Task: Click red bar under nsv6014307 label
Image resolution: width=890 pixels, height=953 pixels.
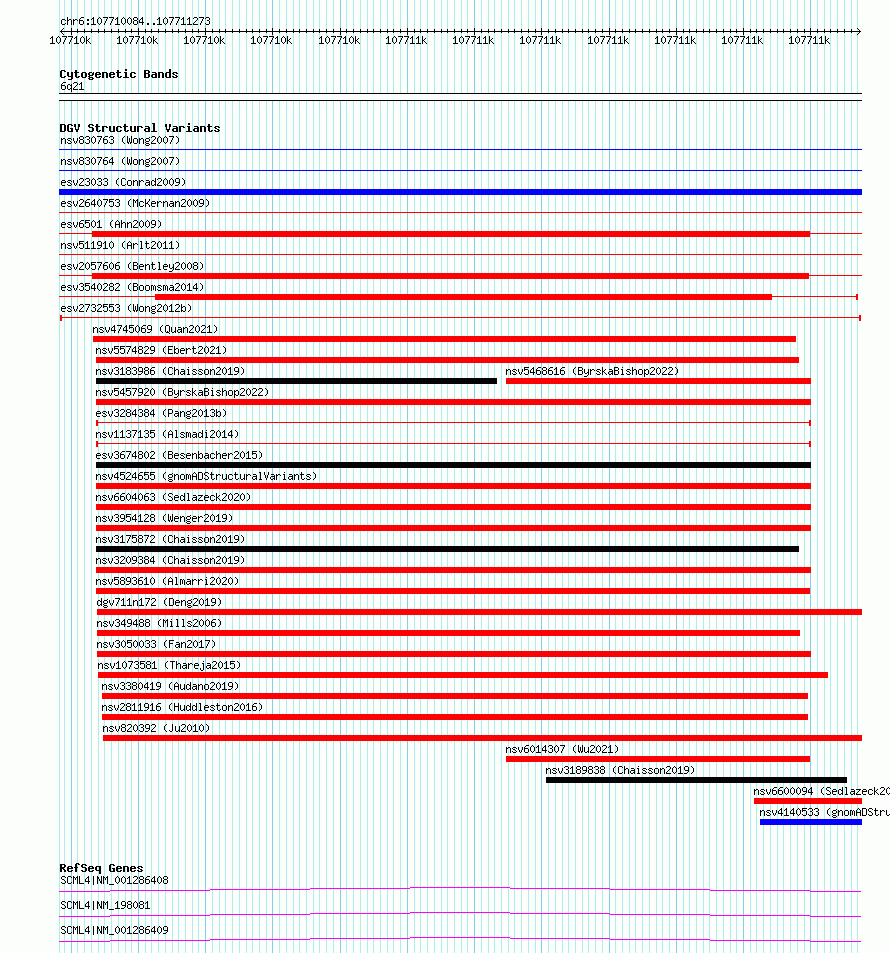Action: pos(658,759)
